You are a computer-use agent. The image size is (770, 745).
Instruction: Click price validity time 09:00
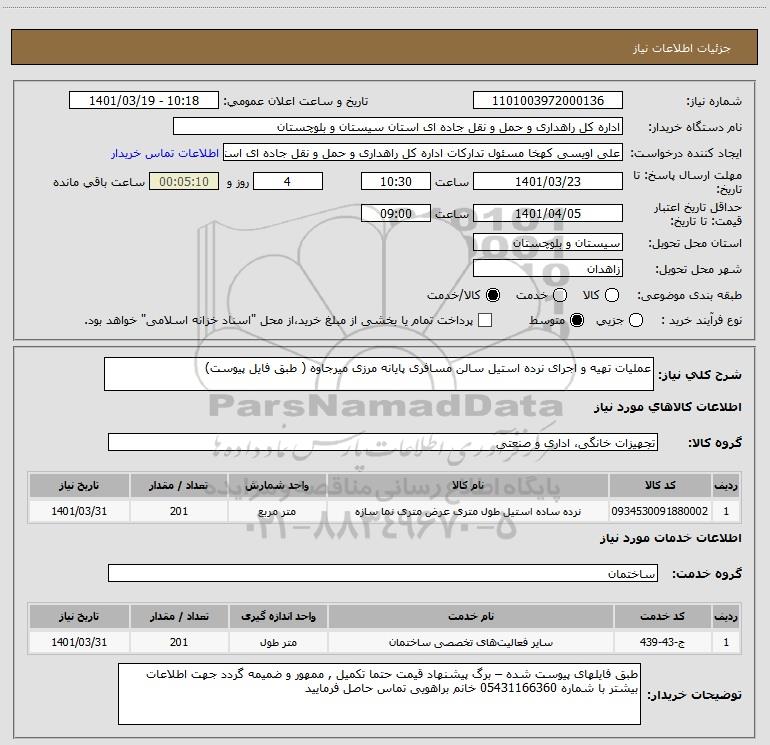(x=396, y=213)
